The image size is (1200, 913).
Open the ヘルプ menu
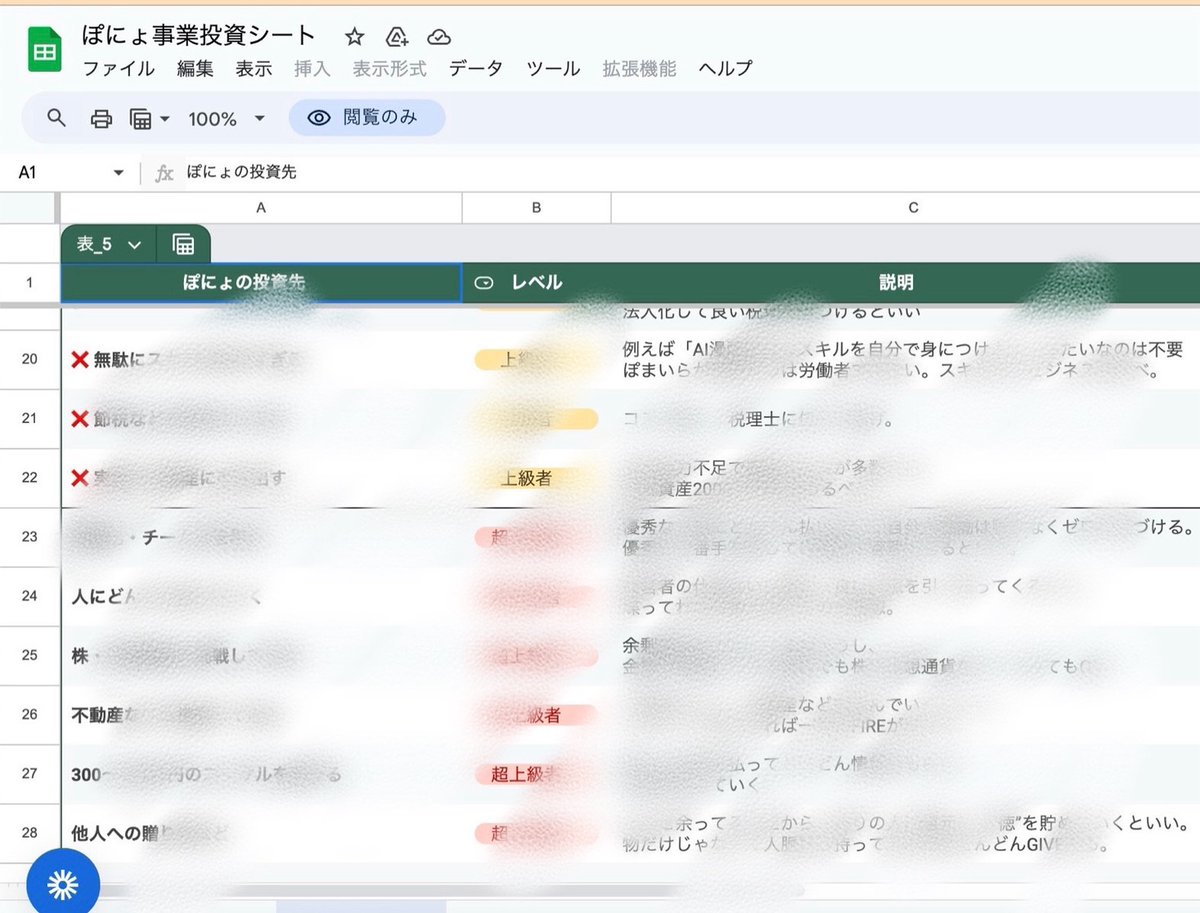point(724,69)
